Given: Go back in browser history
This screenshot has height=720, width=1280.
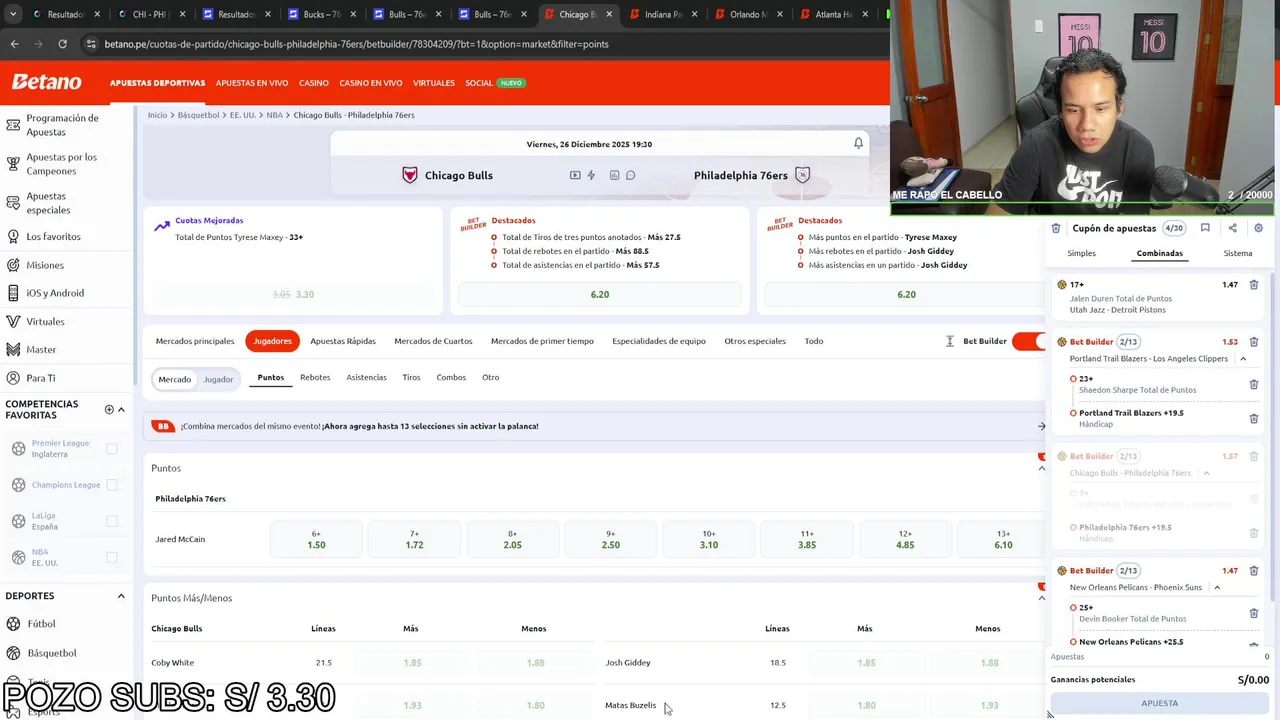Looking at the screenshot, I should pyautogui.click(x=14, y=44).
